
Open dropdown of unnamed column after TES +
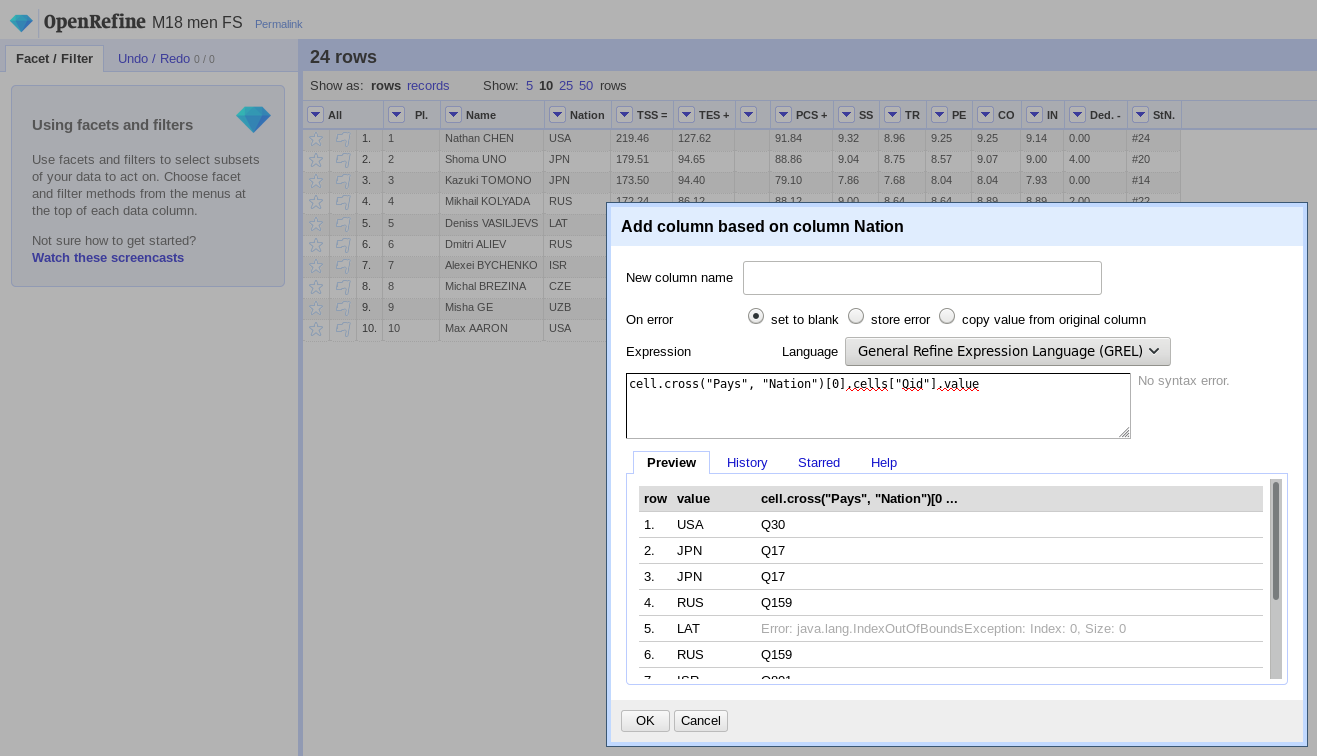749,114
